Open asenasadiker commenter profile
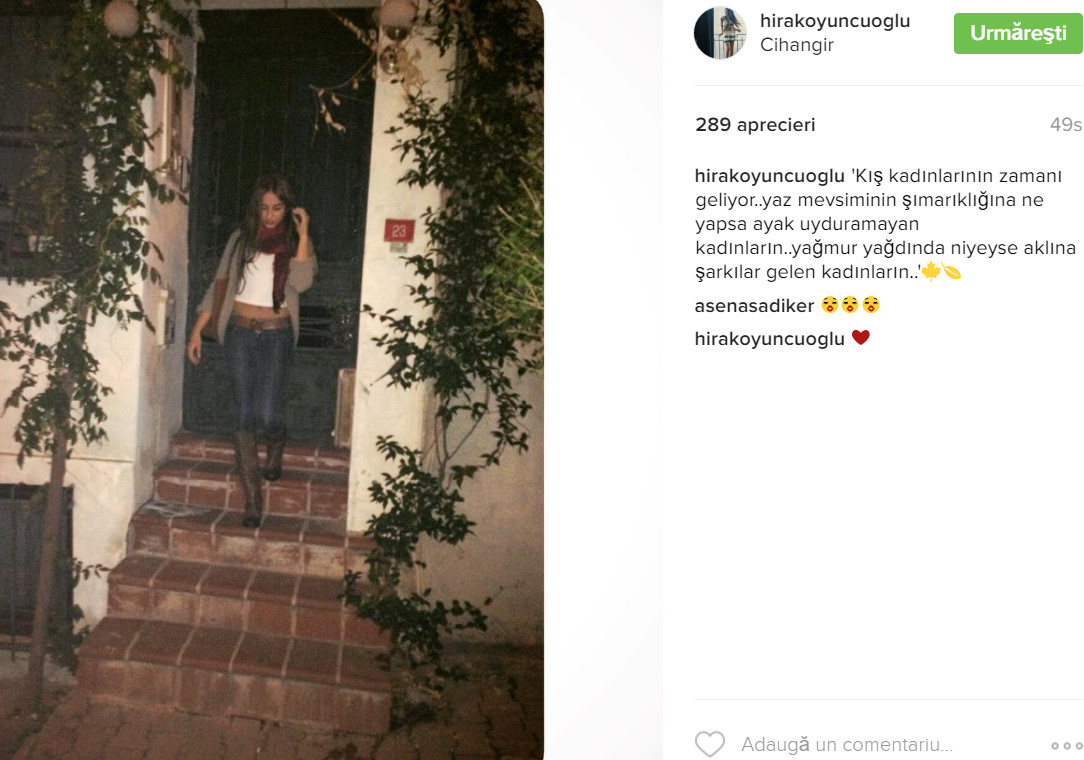 point(754,306)
